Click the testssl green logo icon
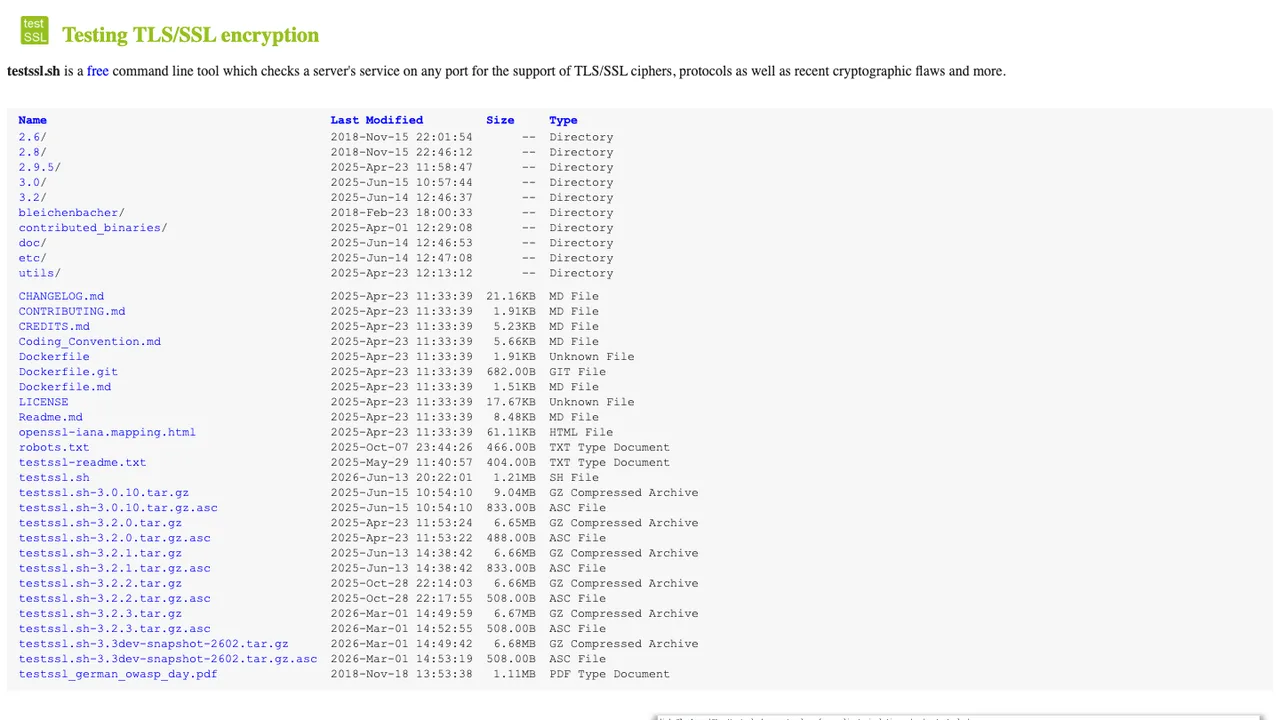The width and height of the screenshot is (1280, 720). pyautogui.click(x=34, y=30)
